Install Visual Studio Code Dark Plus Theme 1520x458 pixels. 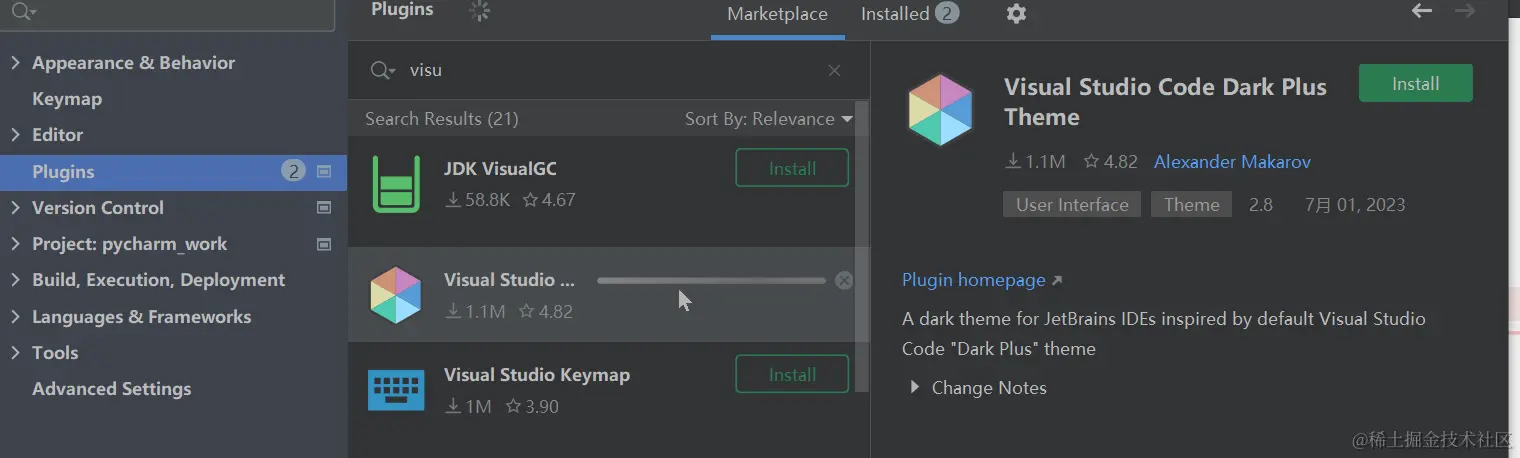coord(1415,84)
